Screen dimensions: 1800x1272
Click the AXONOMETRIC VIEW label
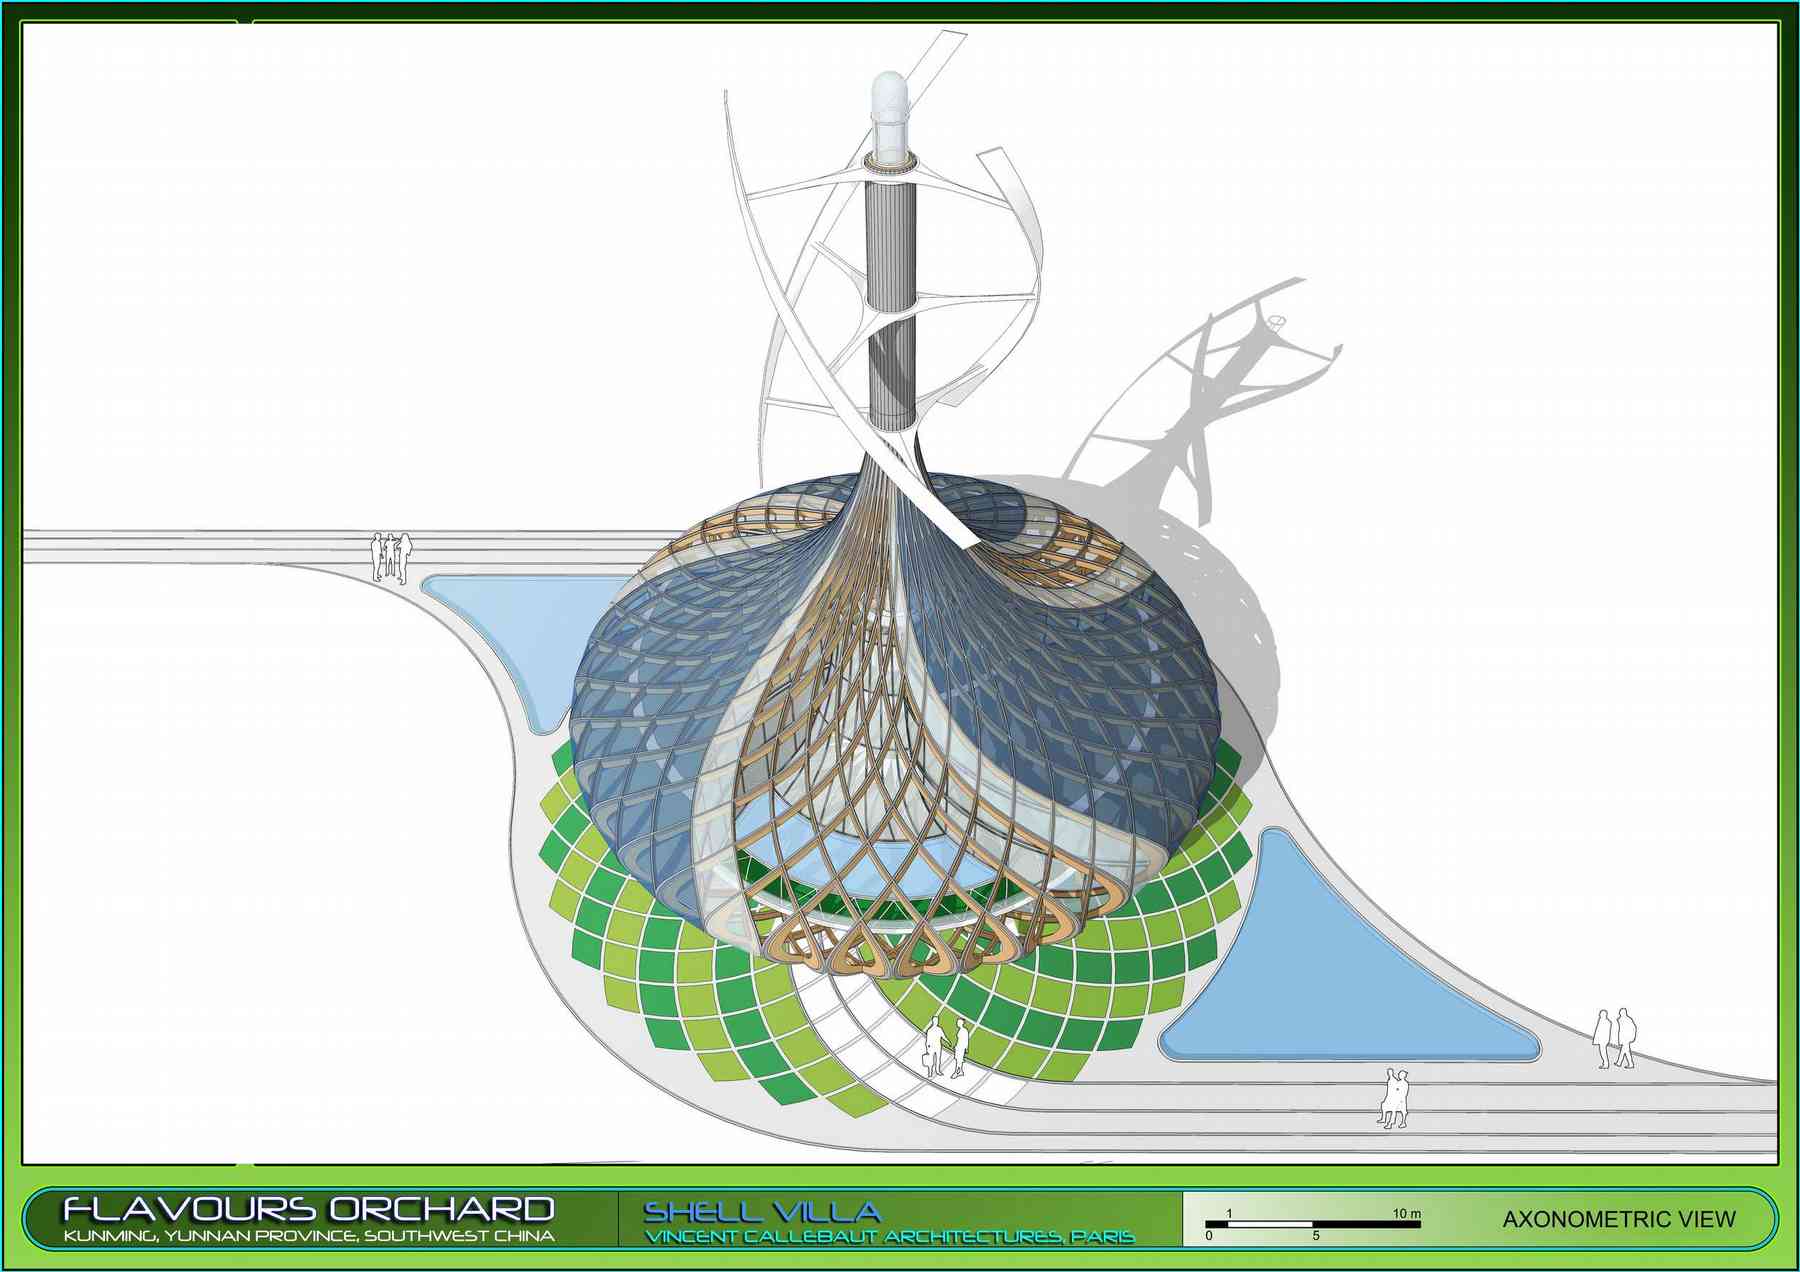tap(1618, 1219)
